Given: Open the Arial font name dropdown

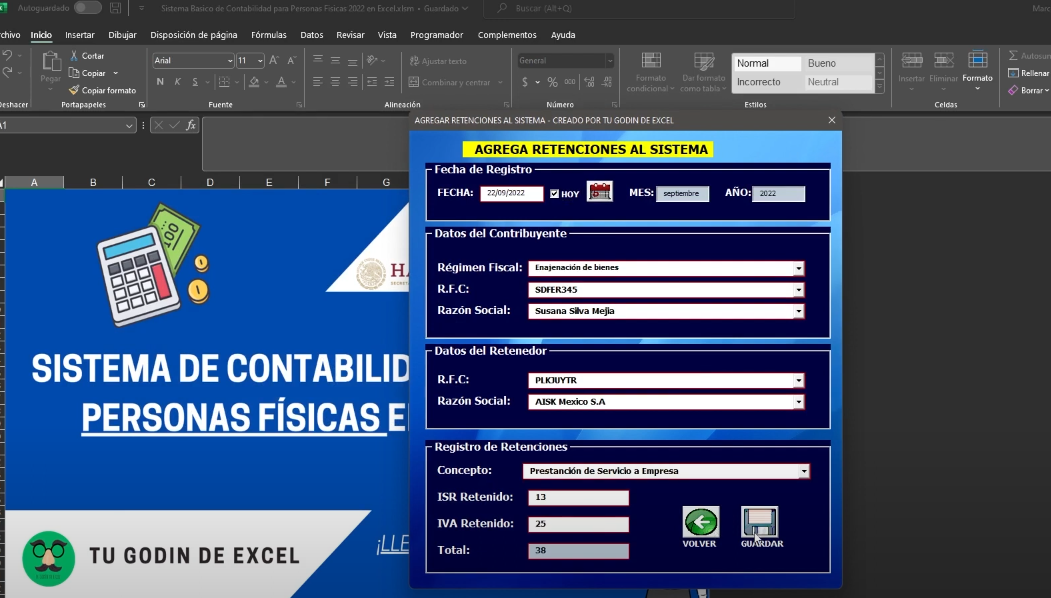Looking at the screenshot, I should click(230, 60).
